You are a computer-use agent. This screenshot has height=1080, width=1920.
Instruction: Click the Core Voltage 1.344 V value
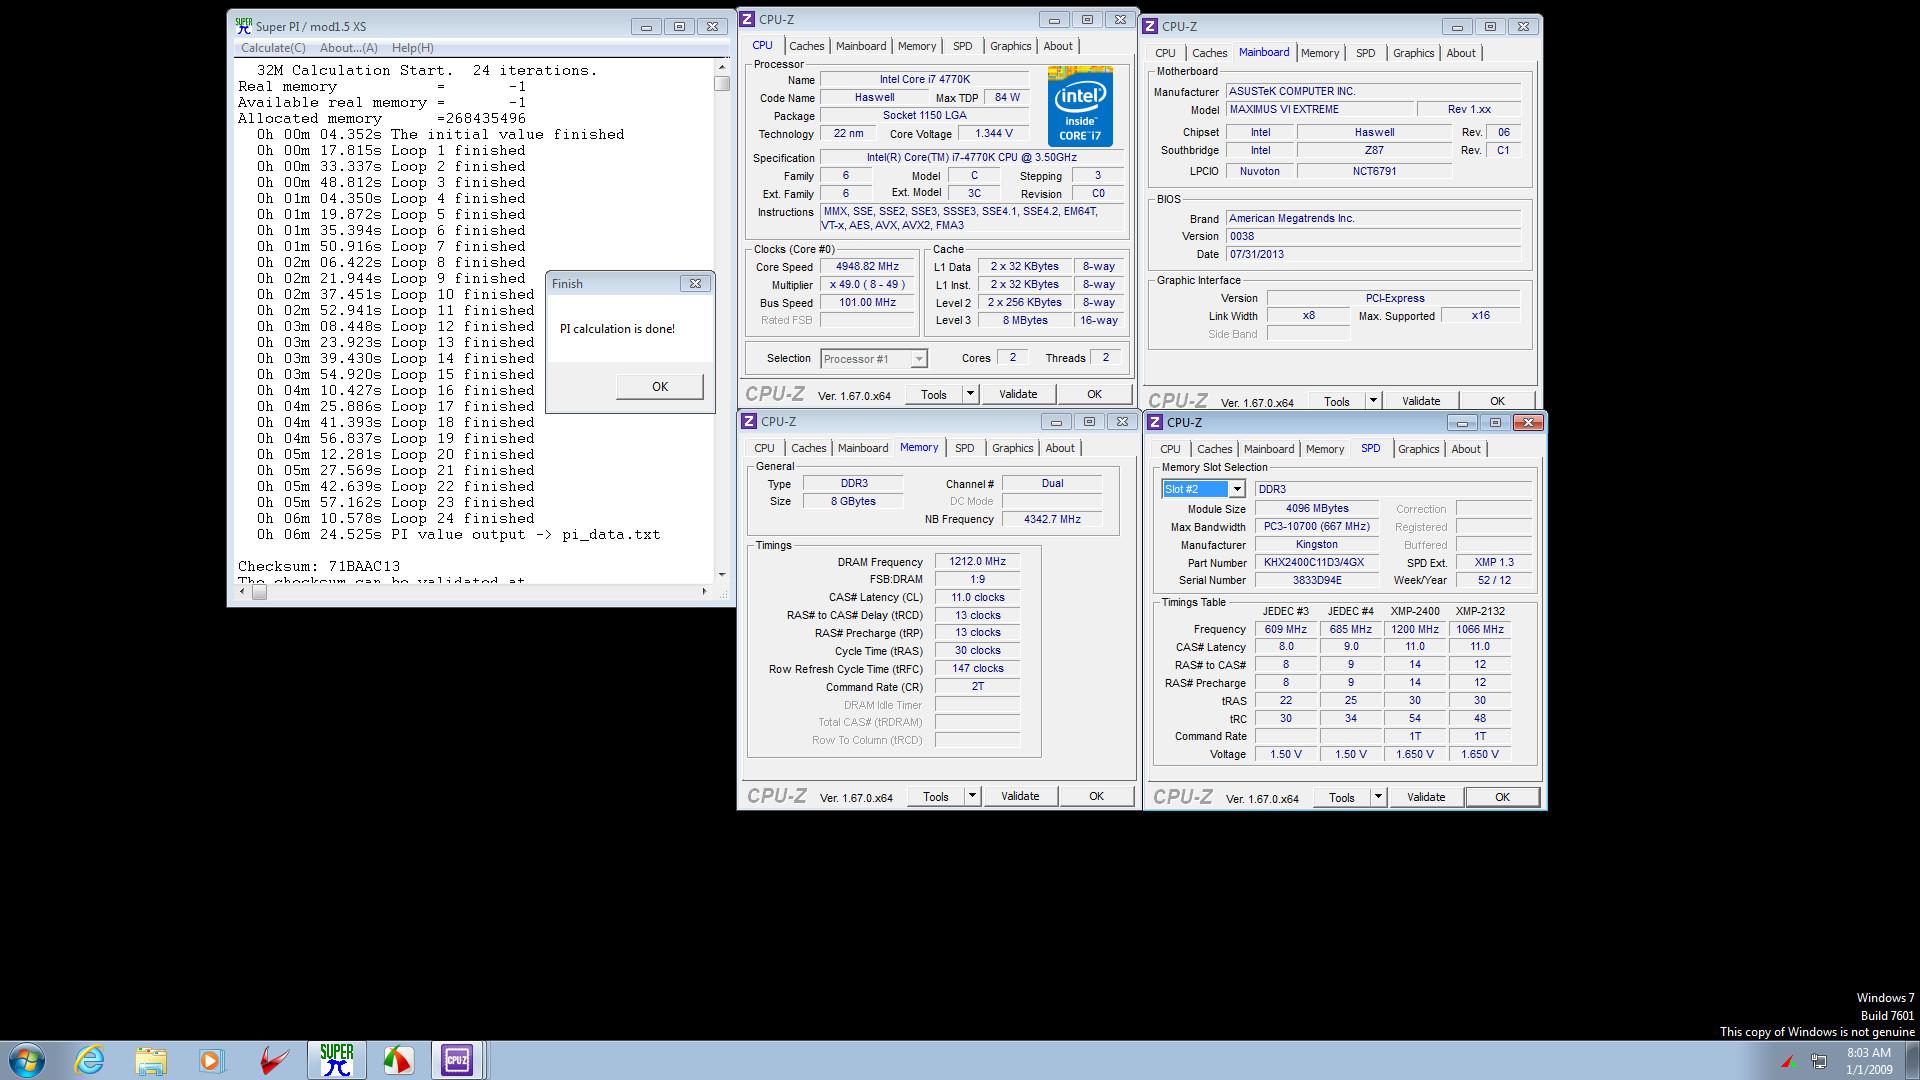click(x=993, y=133)
